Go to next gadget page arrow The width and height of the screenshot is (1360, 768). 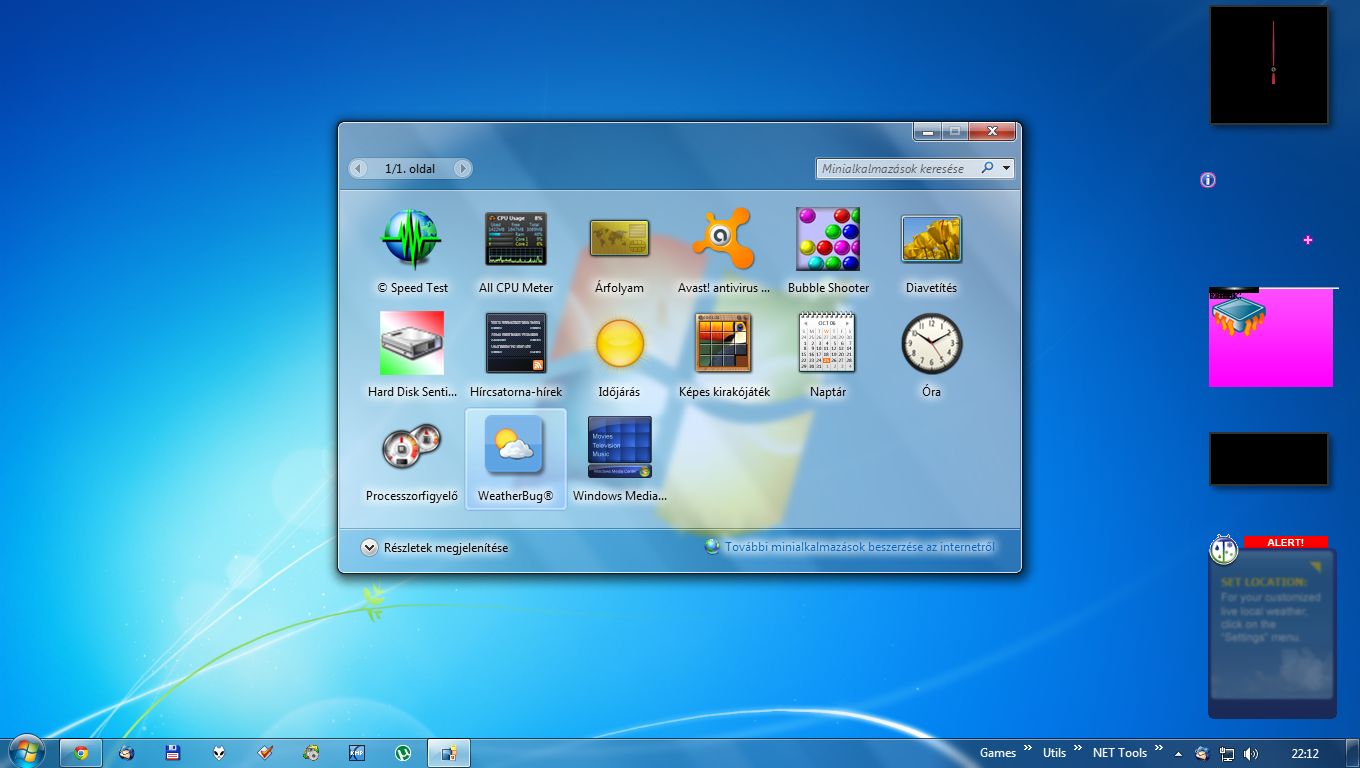pos(462,169)
